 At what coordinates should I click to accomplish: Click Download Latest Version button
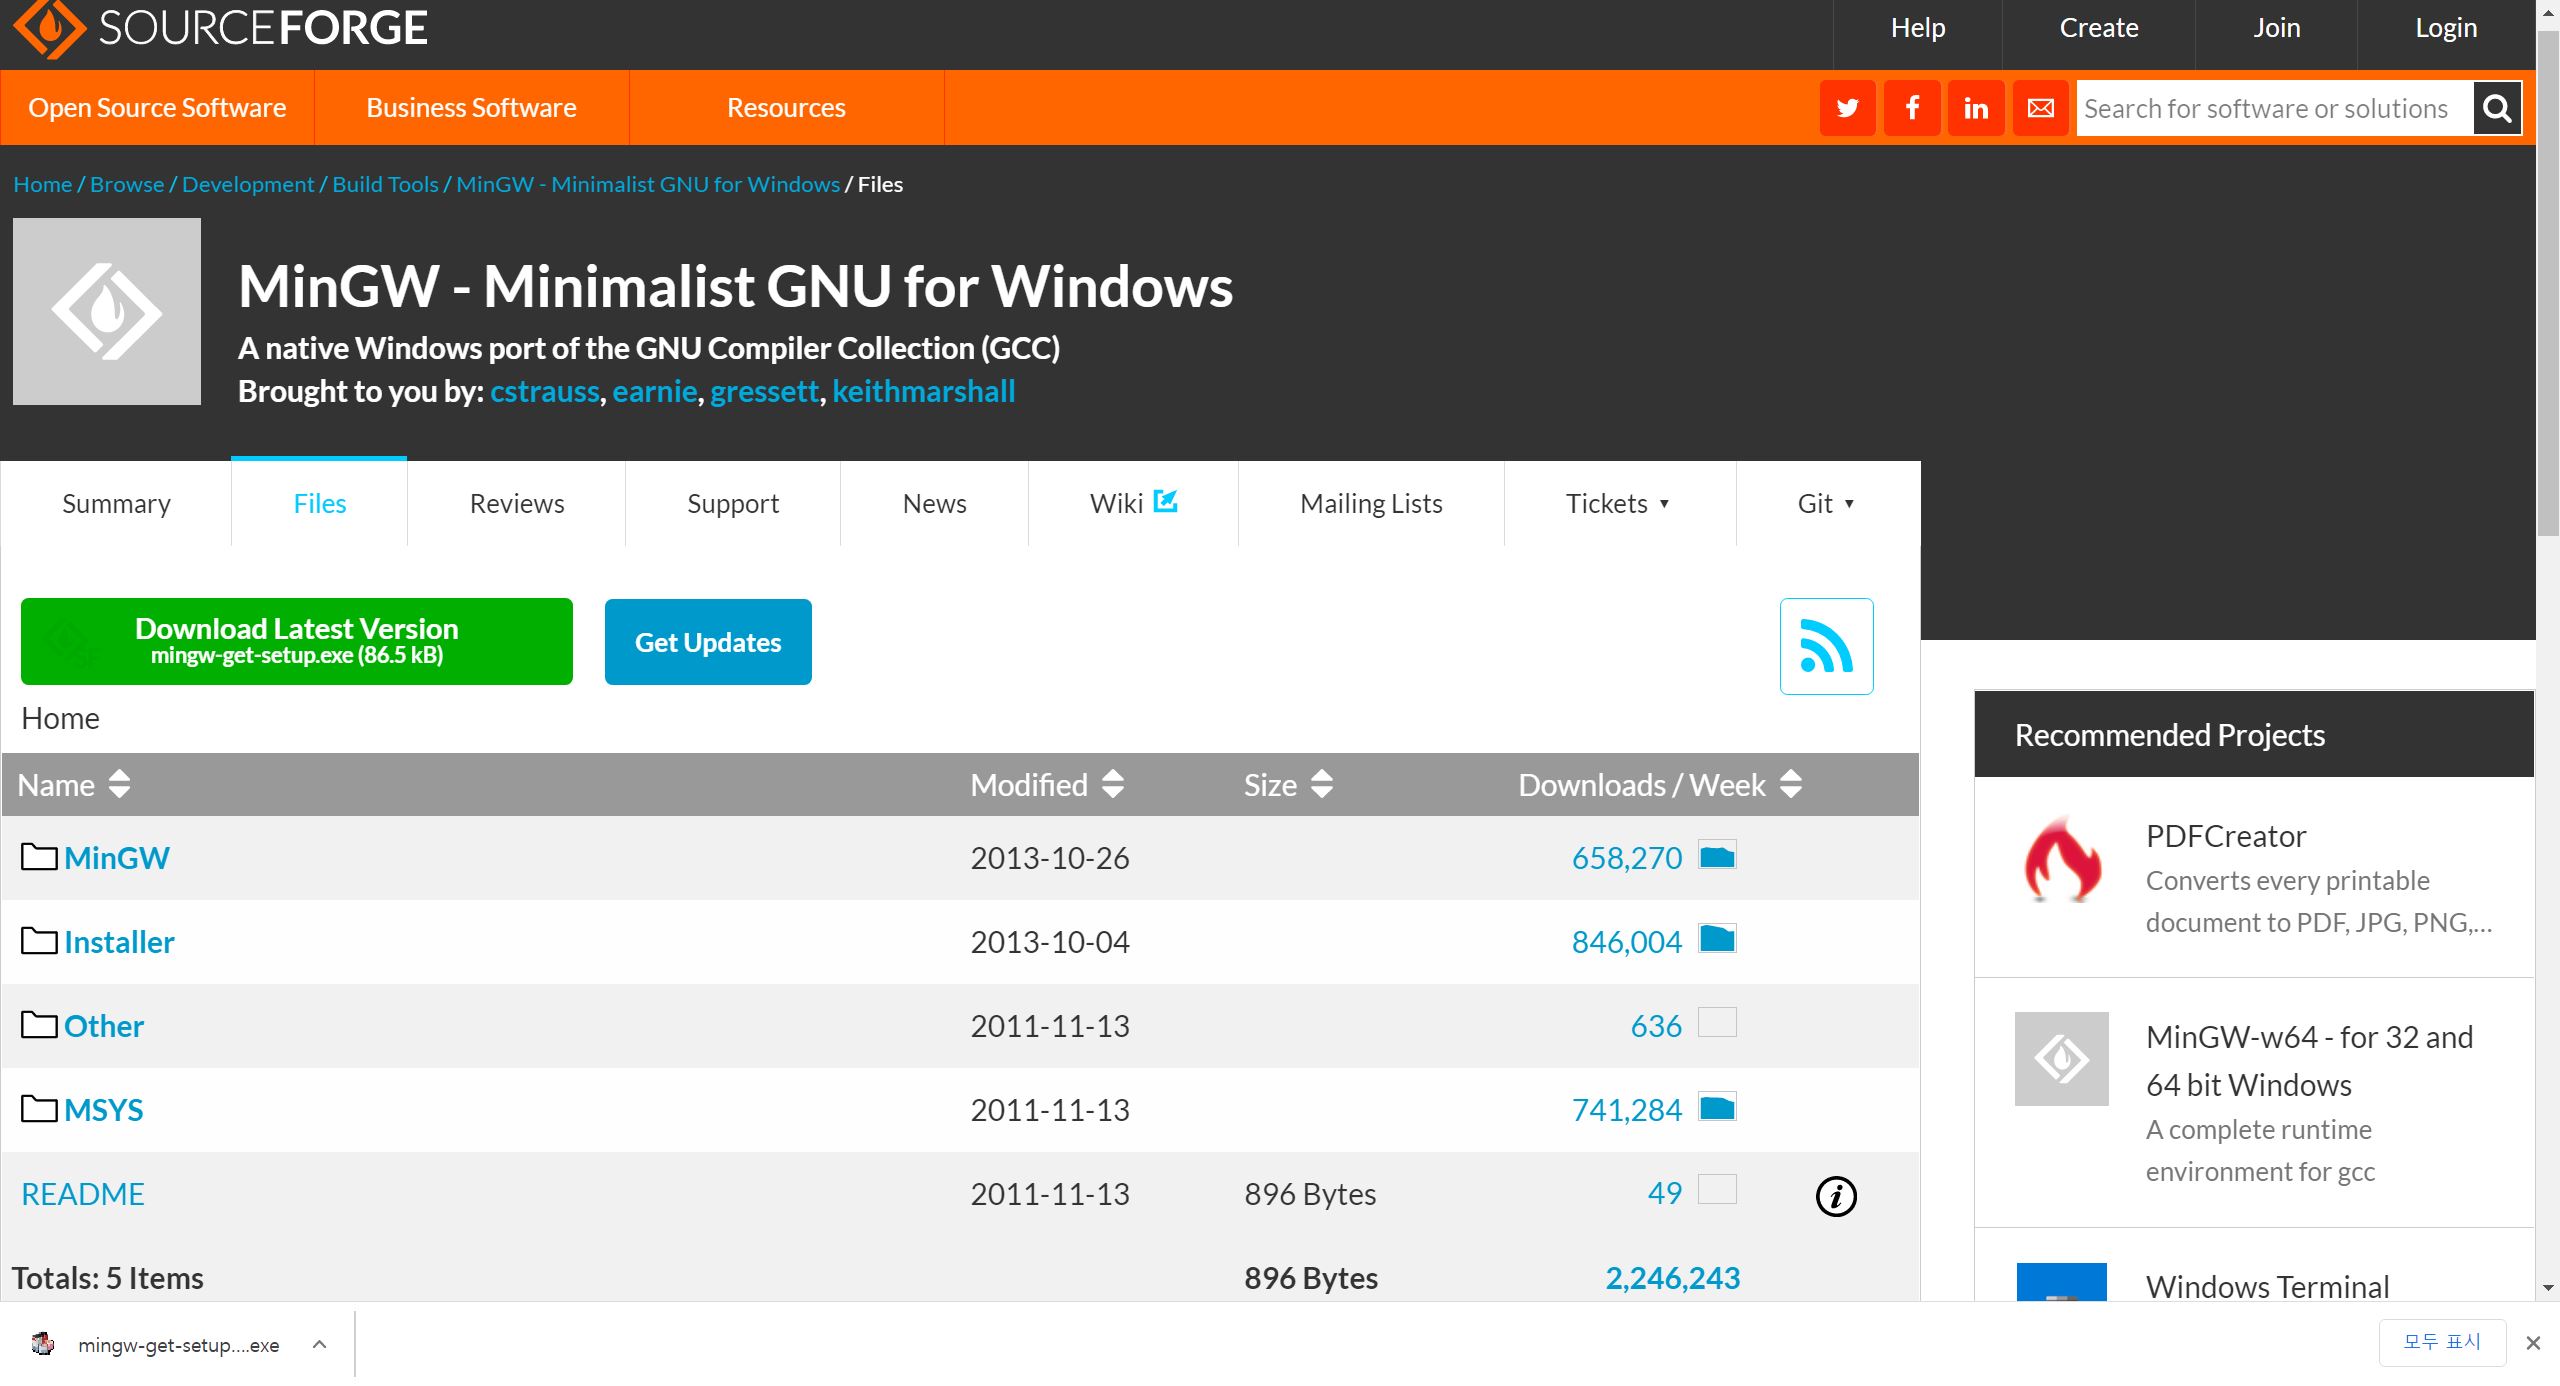click(x=297, y=641)
